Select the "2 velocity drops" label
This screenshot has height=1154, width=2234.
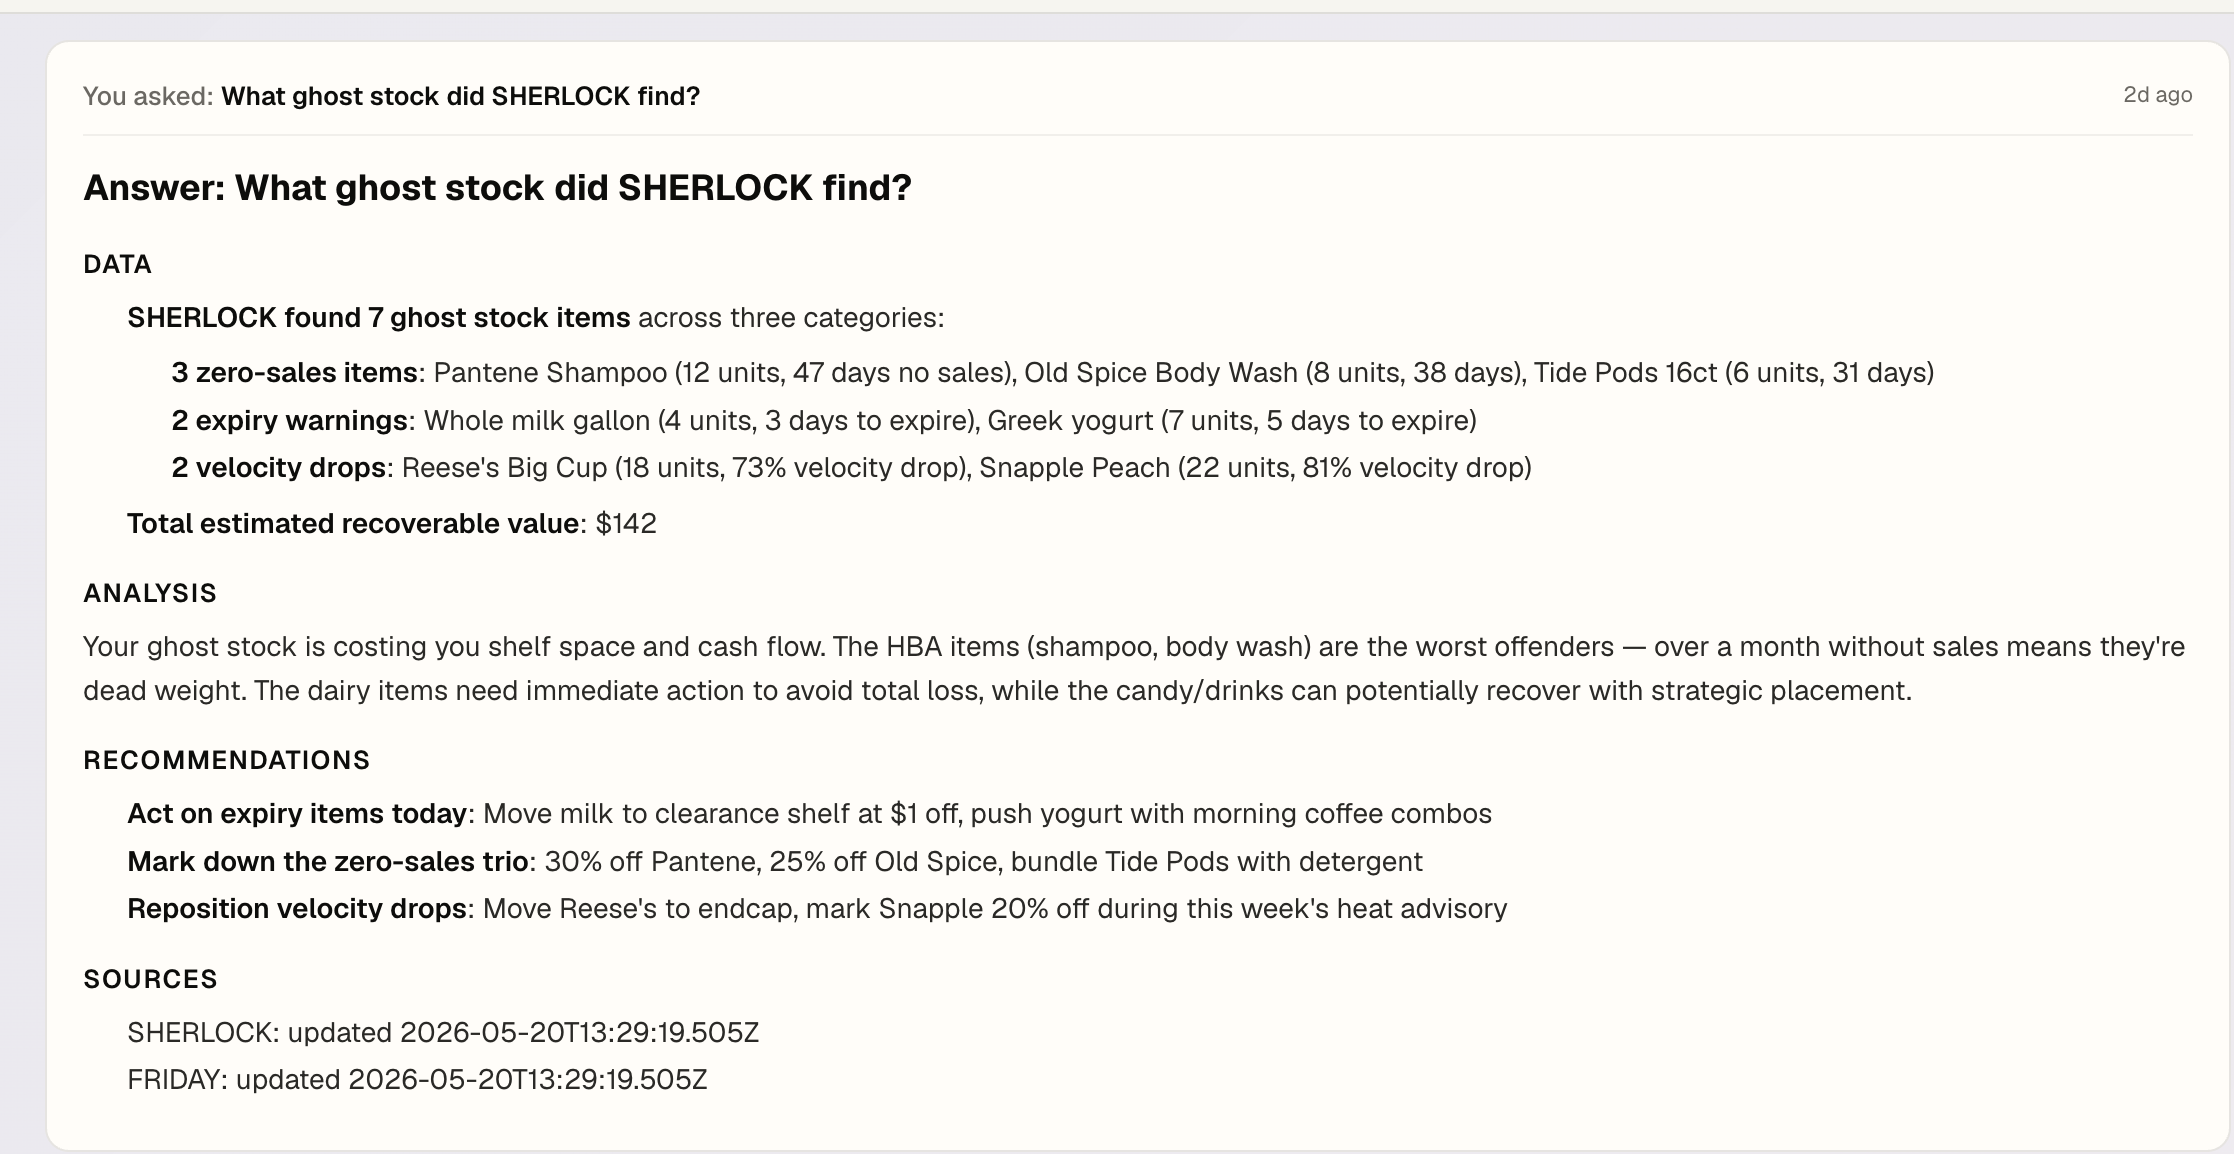click(x=278, y=467)
